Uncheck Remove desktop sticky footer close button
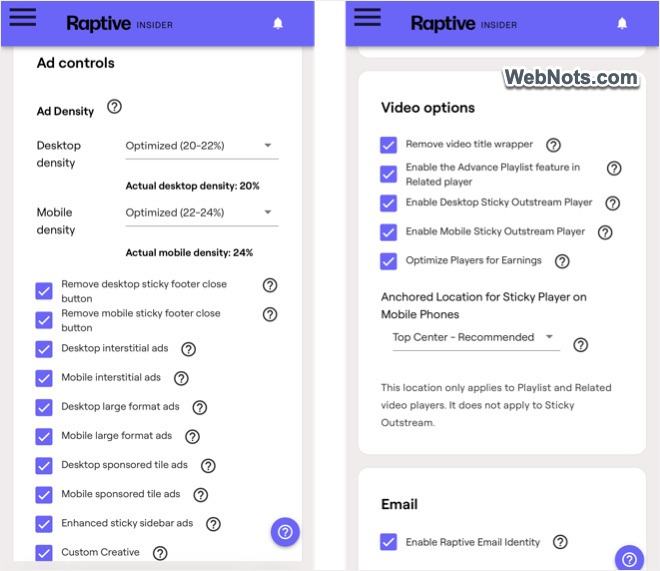 click(44, 291)
